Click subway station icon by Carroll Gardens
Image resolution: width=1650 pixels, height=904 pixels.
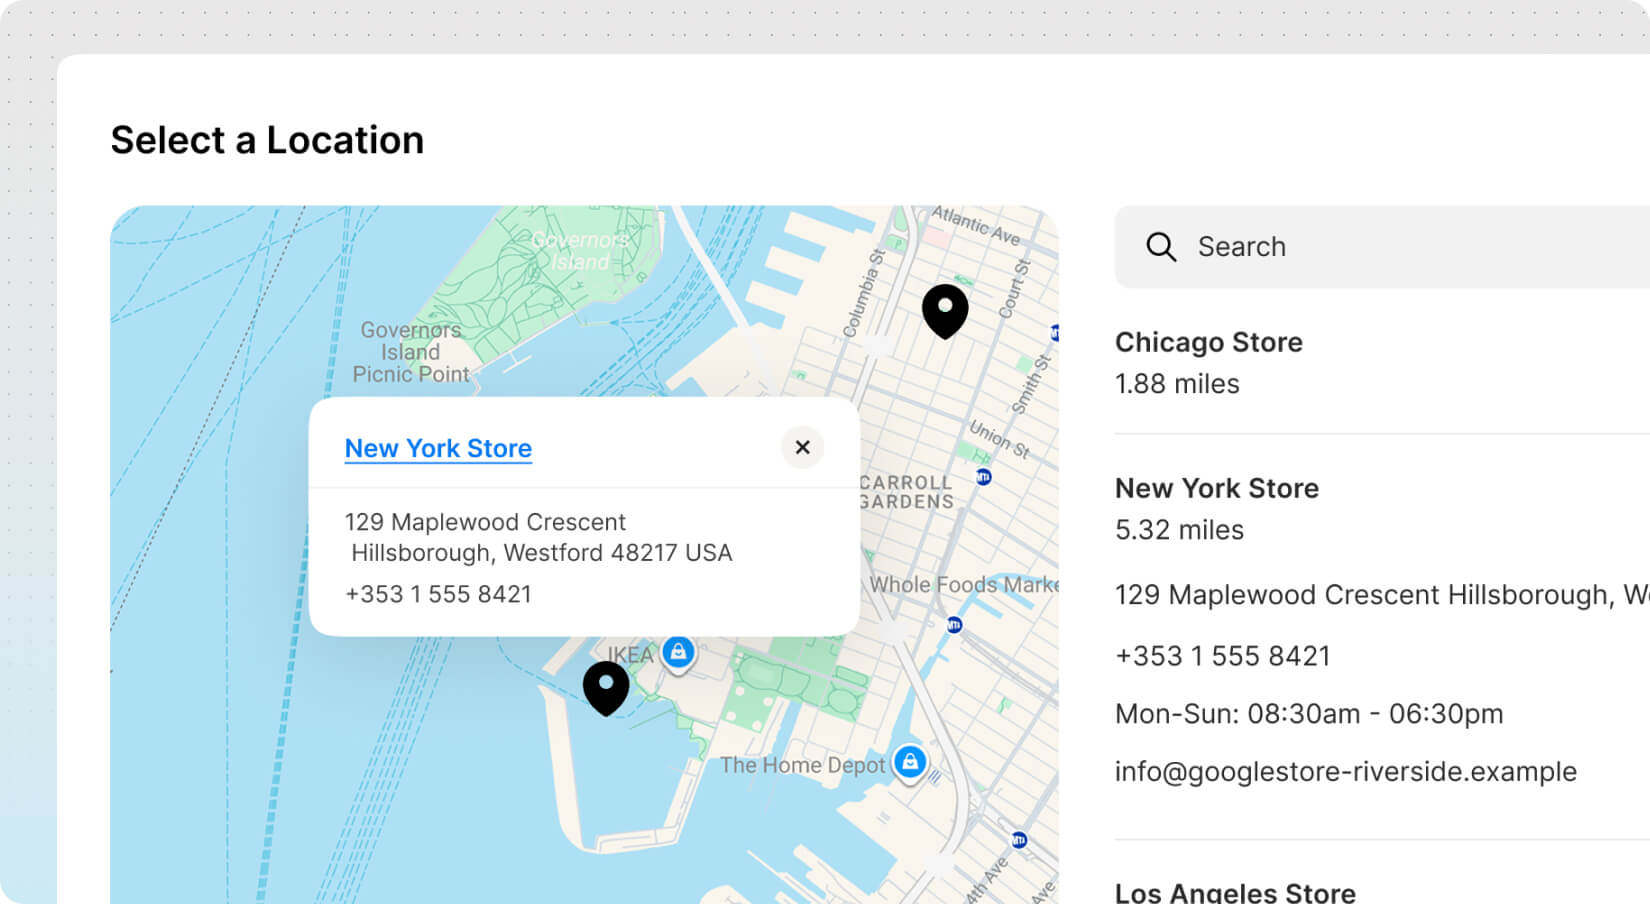[983, 477]
